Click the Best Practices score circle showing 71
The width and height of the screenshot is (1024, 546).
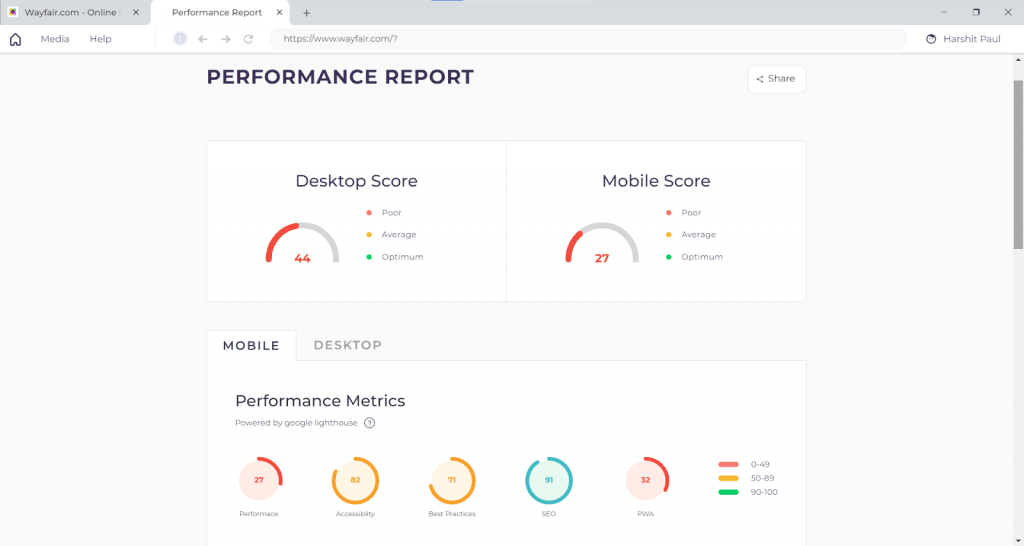452,480
